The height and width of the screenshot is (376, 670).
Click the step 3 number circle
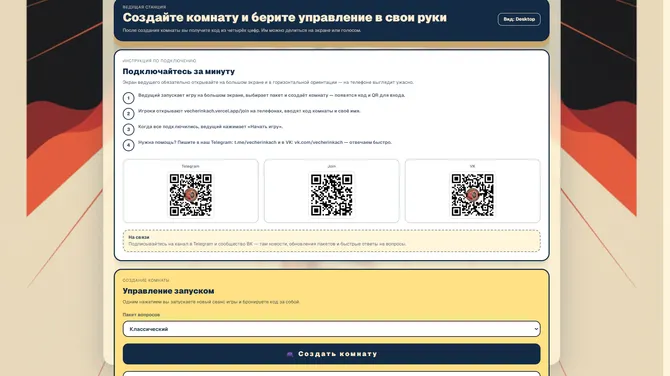(129, 129)
